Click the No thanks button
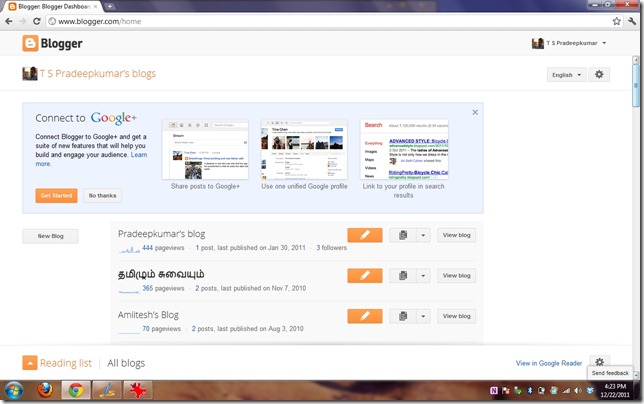The height and width of the screenshot is (404, 644). (x=102, y=196)
